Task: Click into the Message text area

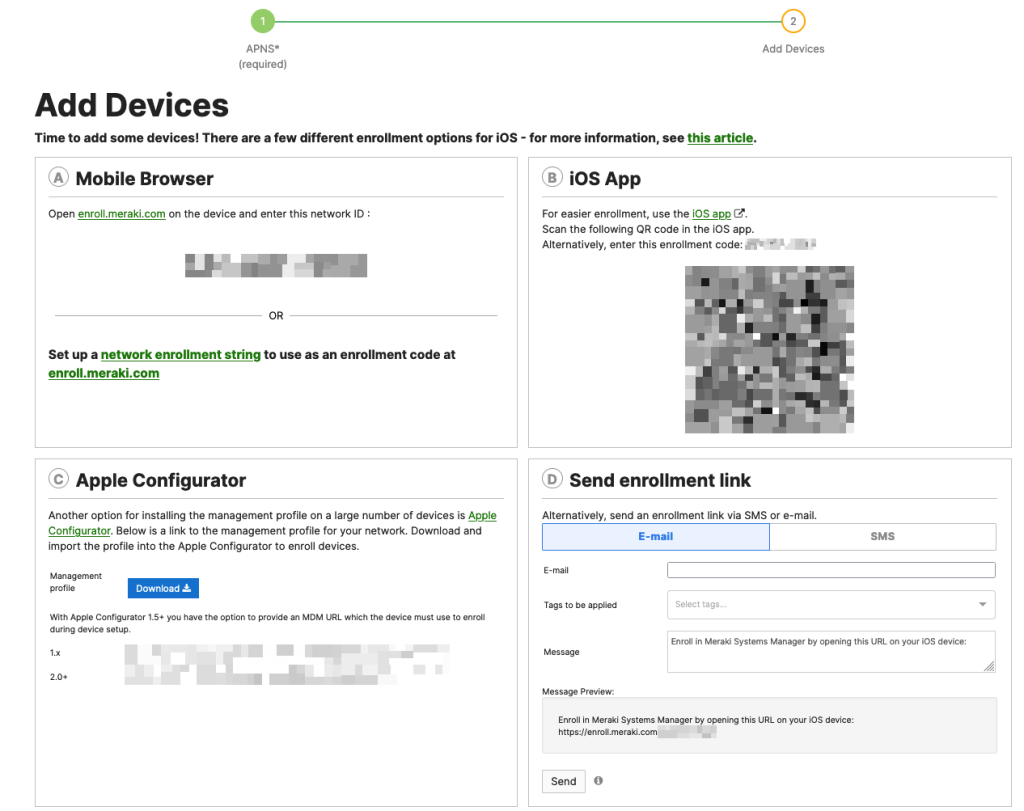Action: (830, 651)
